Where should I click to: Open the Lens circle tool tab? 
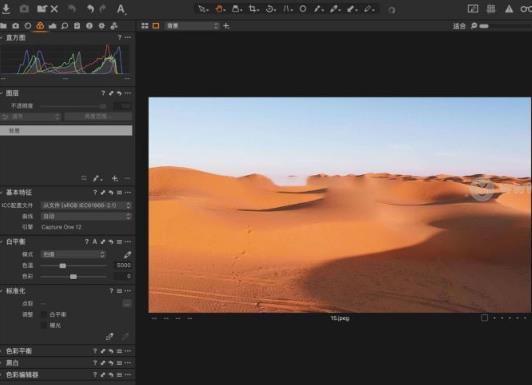coord(28,26)
